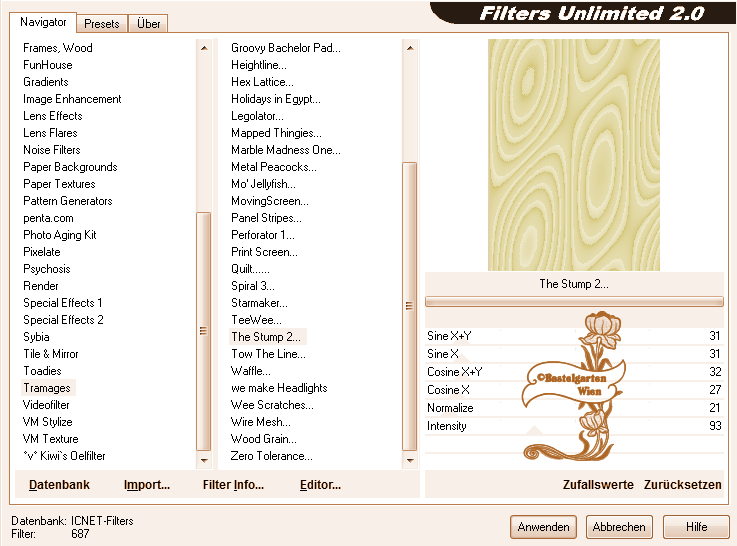737x546 pixels.
Task: Click the Import... button
Action: pyautogui.click(x=147, y=484)
